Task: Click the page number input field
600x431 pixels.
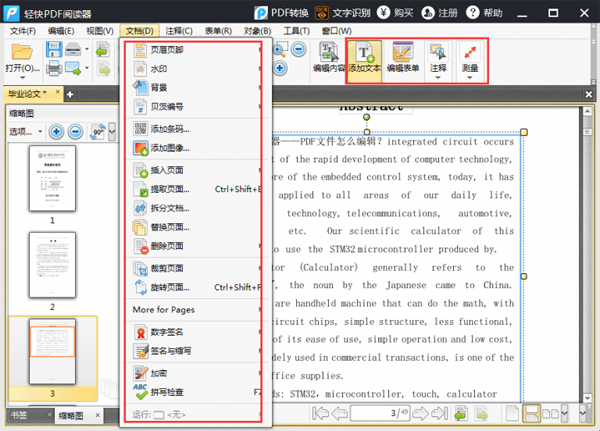Action: pos(375,413)
